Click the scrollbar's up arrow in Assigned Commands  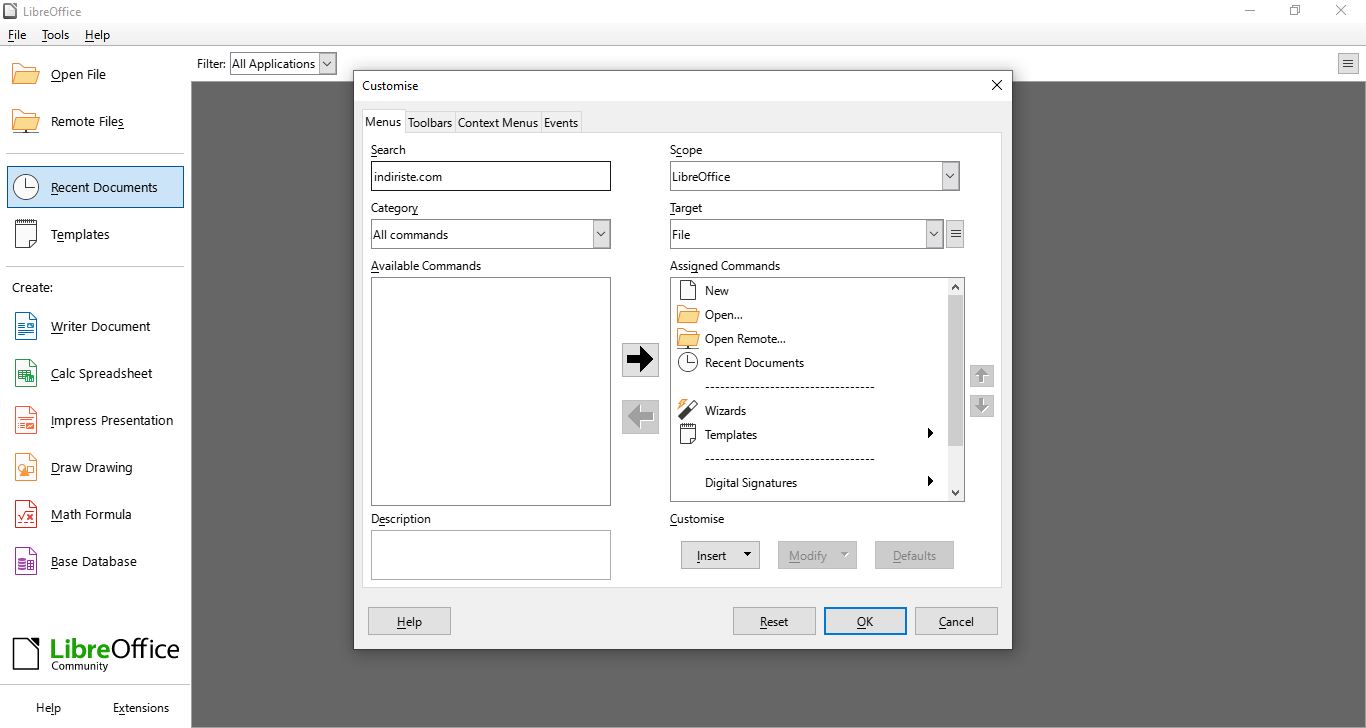pyautogui.click(x=955, y=287)
